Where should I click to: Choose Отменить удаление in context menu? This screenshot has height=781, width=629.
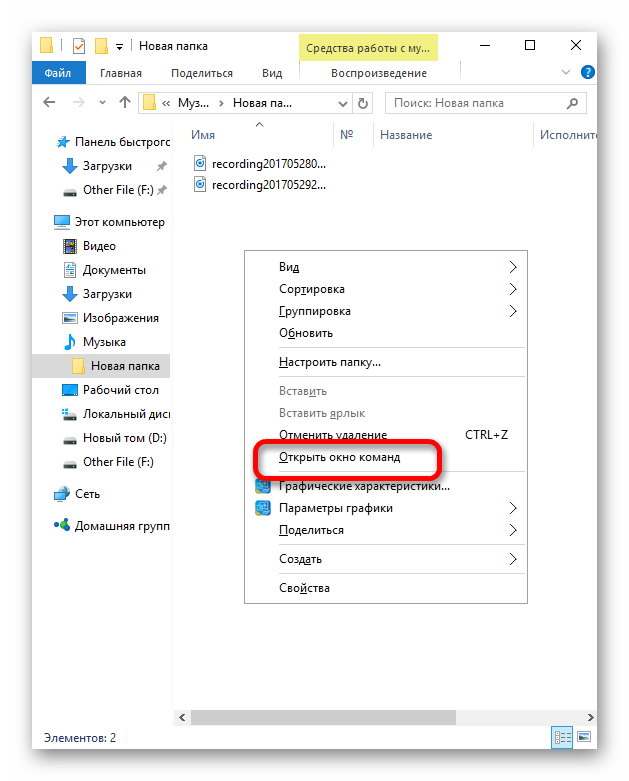[x=385, y=435]
